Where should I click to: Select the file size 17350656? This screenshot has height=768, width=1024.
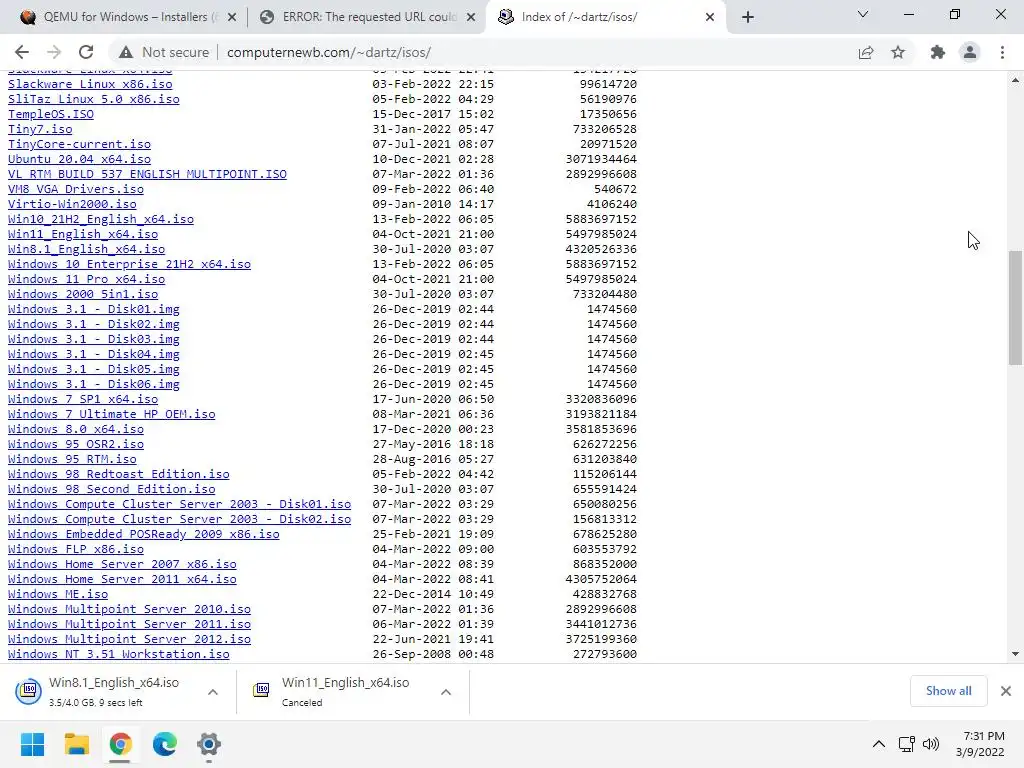point(608,114)
